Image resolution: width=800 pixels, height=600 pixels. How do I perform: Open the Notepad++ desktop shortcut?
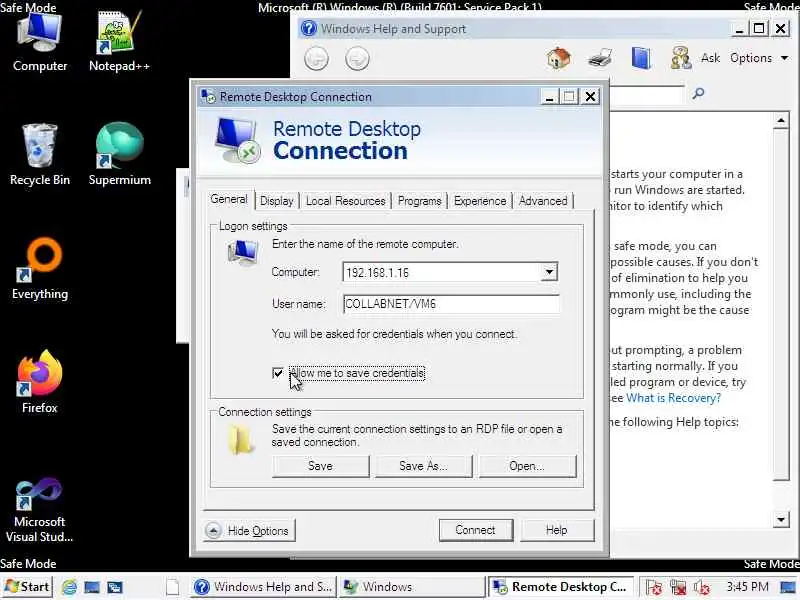pos(119,43)
